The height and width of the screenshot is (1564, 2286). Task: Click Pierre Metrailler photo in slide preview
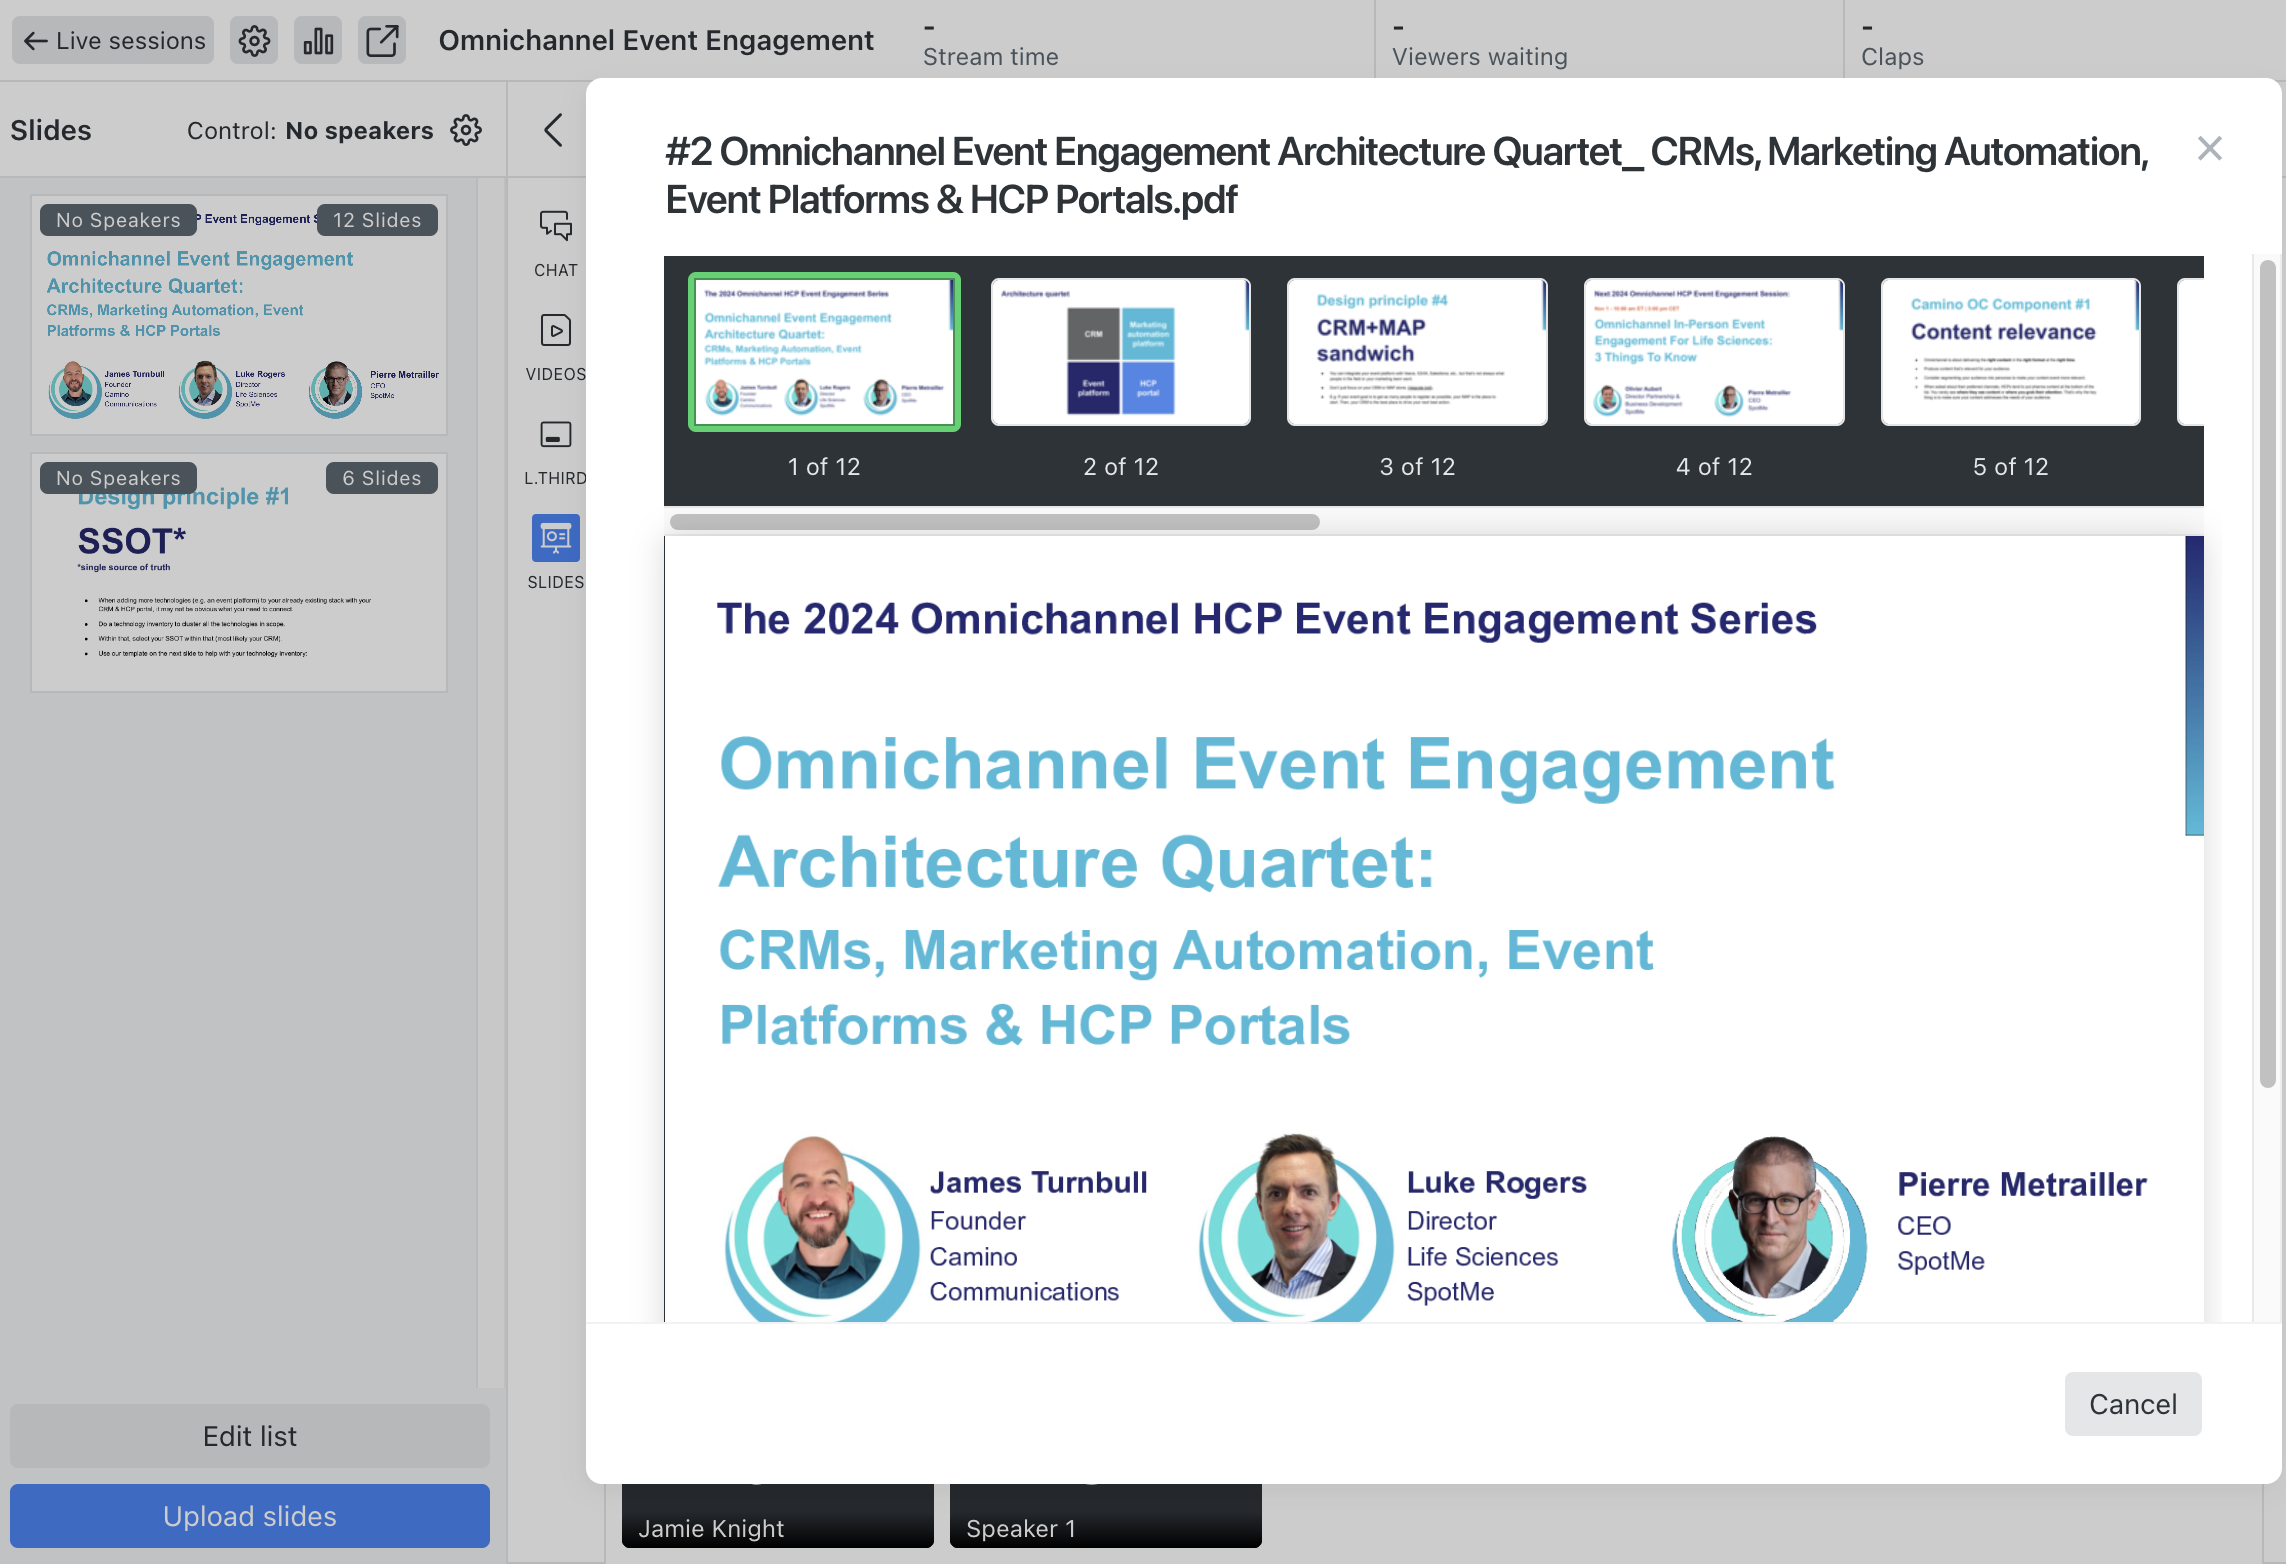[1770, 1228]
